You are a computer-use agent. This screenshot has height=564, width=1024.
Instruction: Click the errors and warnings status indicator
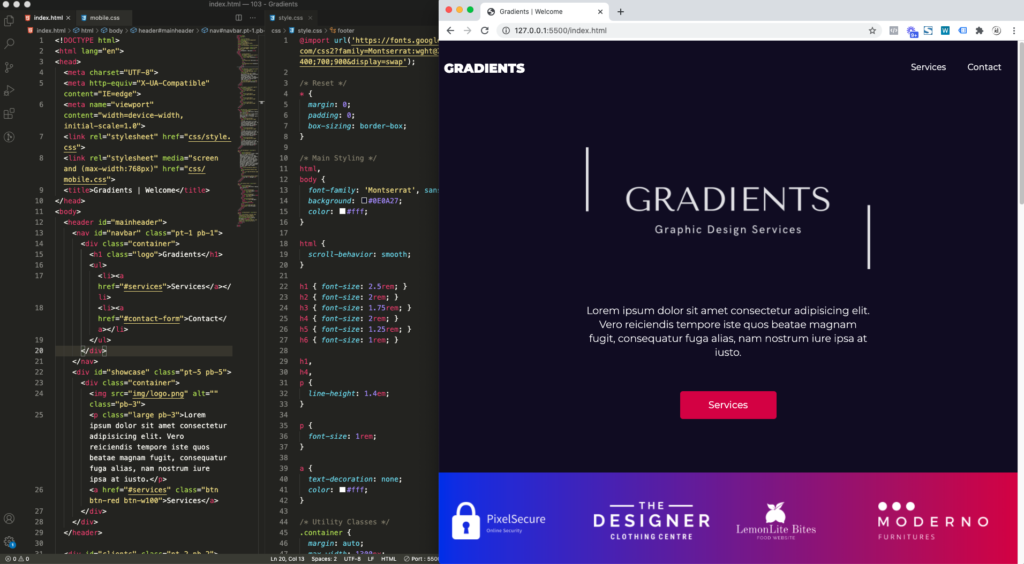point(16,559)
